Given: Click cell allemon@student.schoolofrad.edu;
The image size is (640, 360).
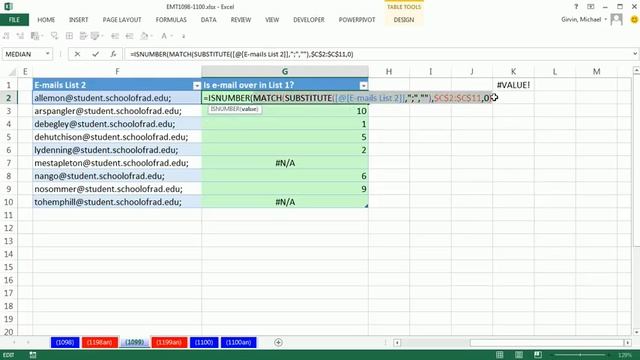Looking at the screenshot, I should pyautogui.click(x=117, y=98).
